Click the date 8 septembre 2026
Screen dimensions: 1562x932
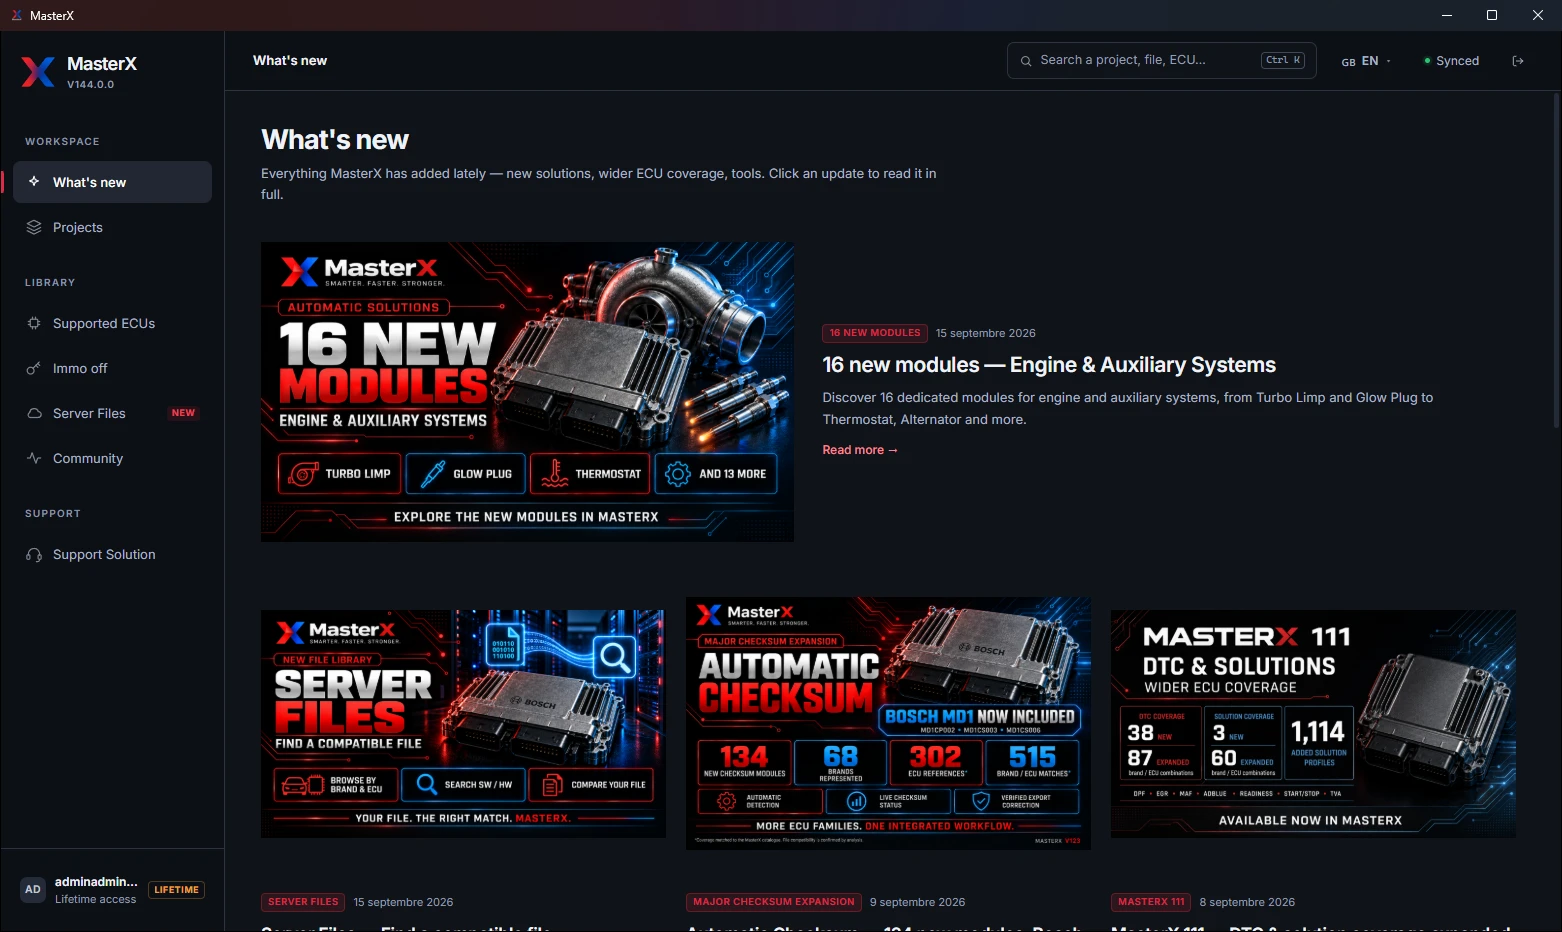click(x=1247, y=902)
